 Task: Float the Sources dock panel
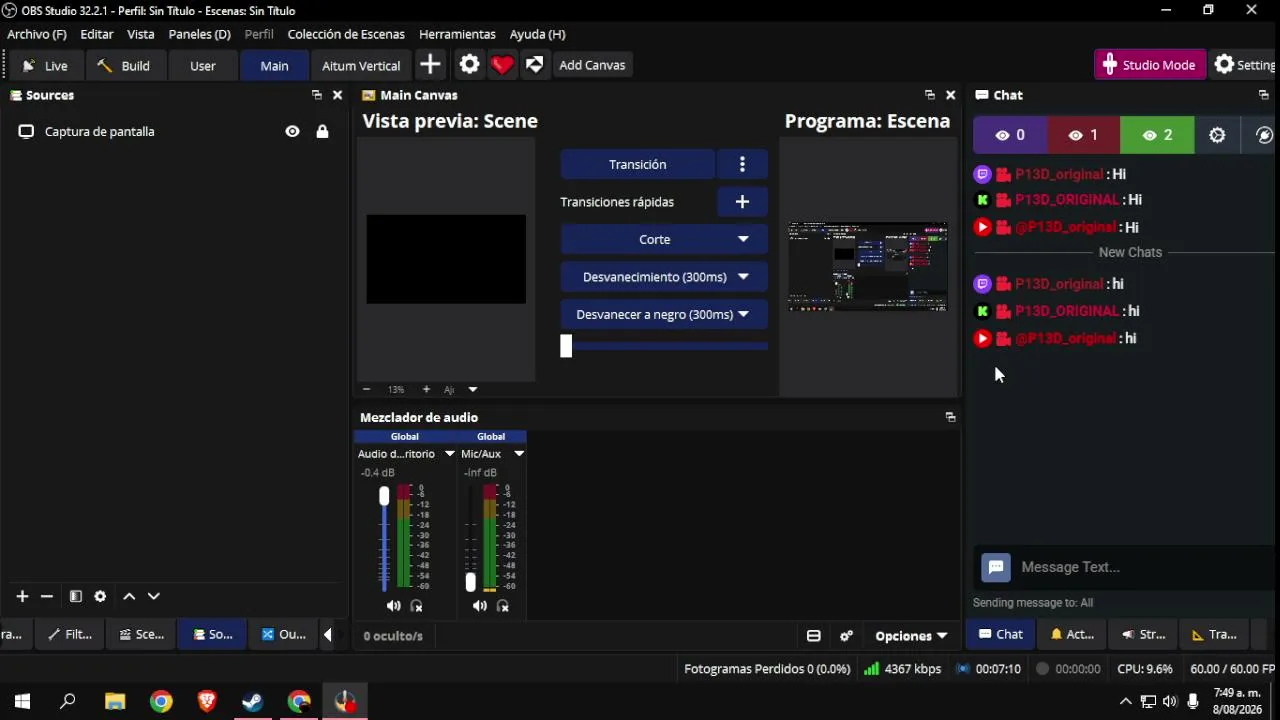tap(317, 95)
